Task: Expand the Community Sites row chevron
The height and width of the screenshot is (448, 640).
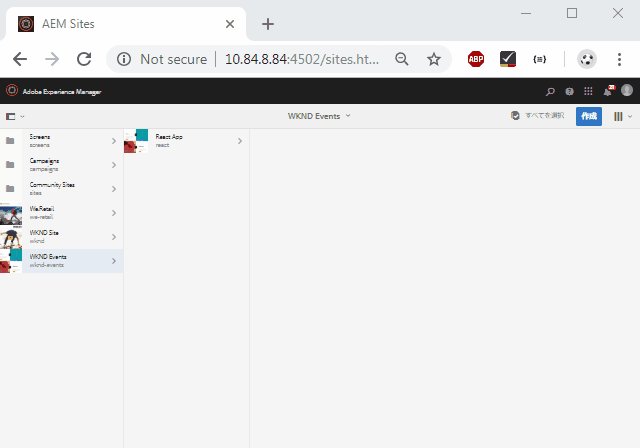Action: click(114, 189)
